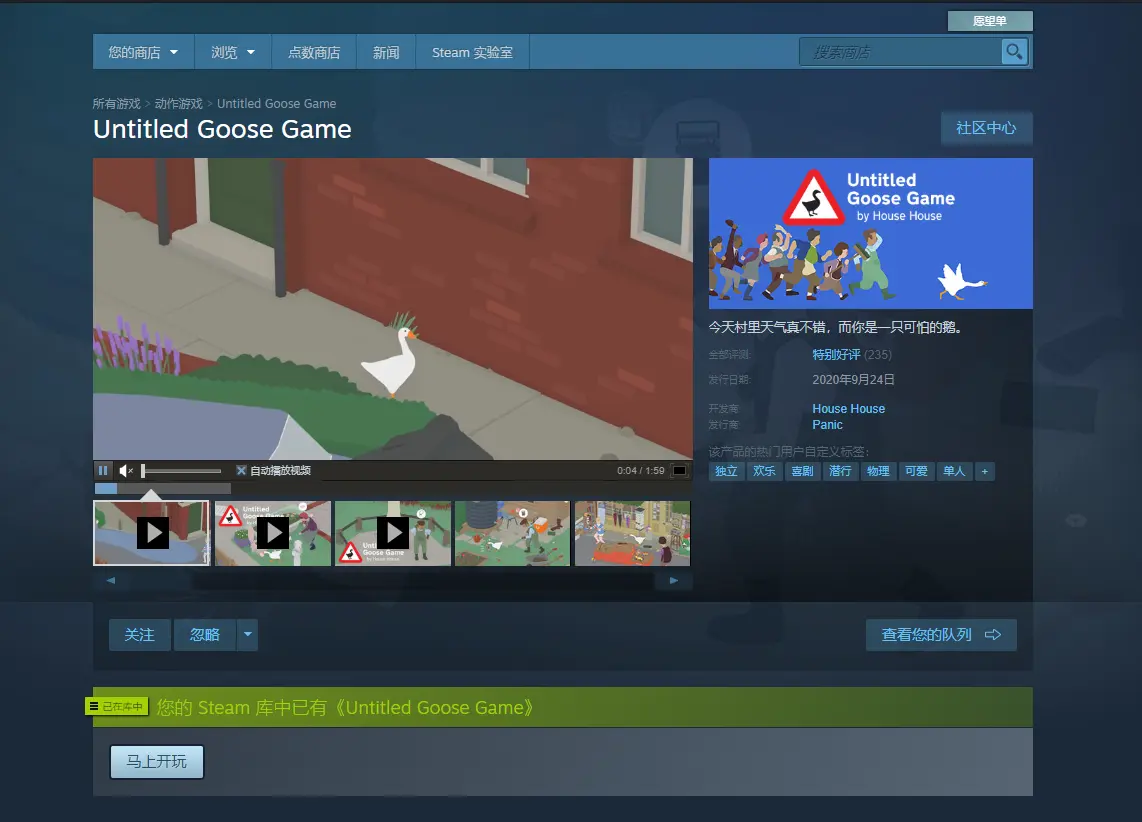Focus the 搜索商店 search field
1142x822 pixels.
pos(901,52)
